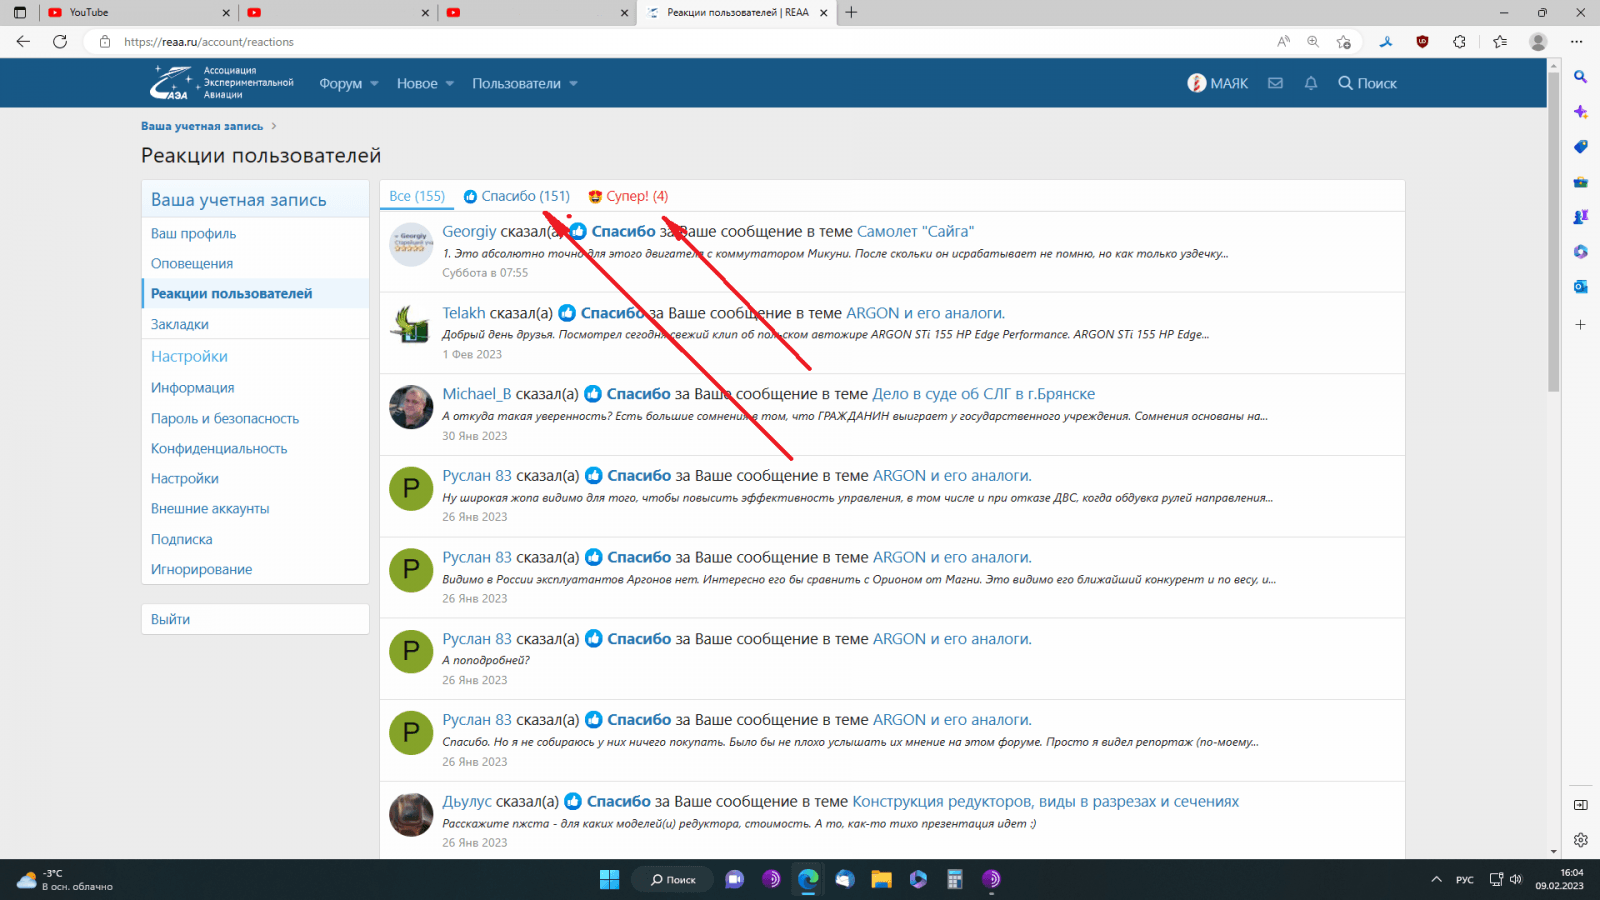Click the notifications bell icon
Image resolution: width=1600 pixels, height=900 pixels.
coord(1311,83)
